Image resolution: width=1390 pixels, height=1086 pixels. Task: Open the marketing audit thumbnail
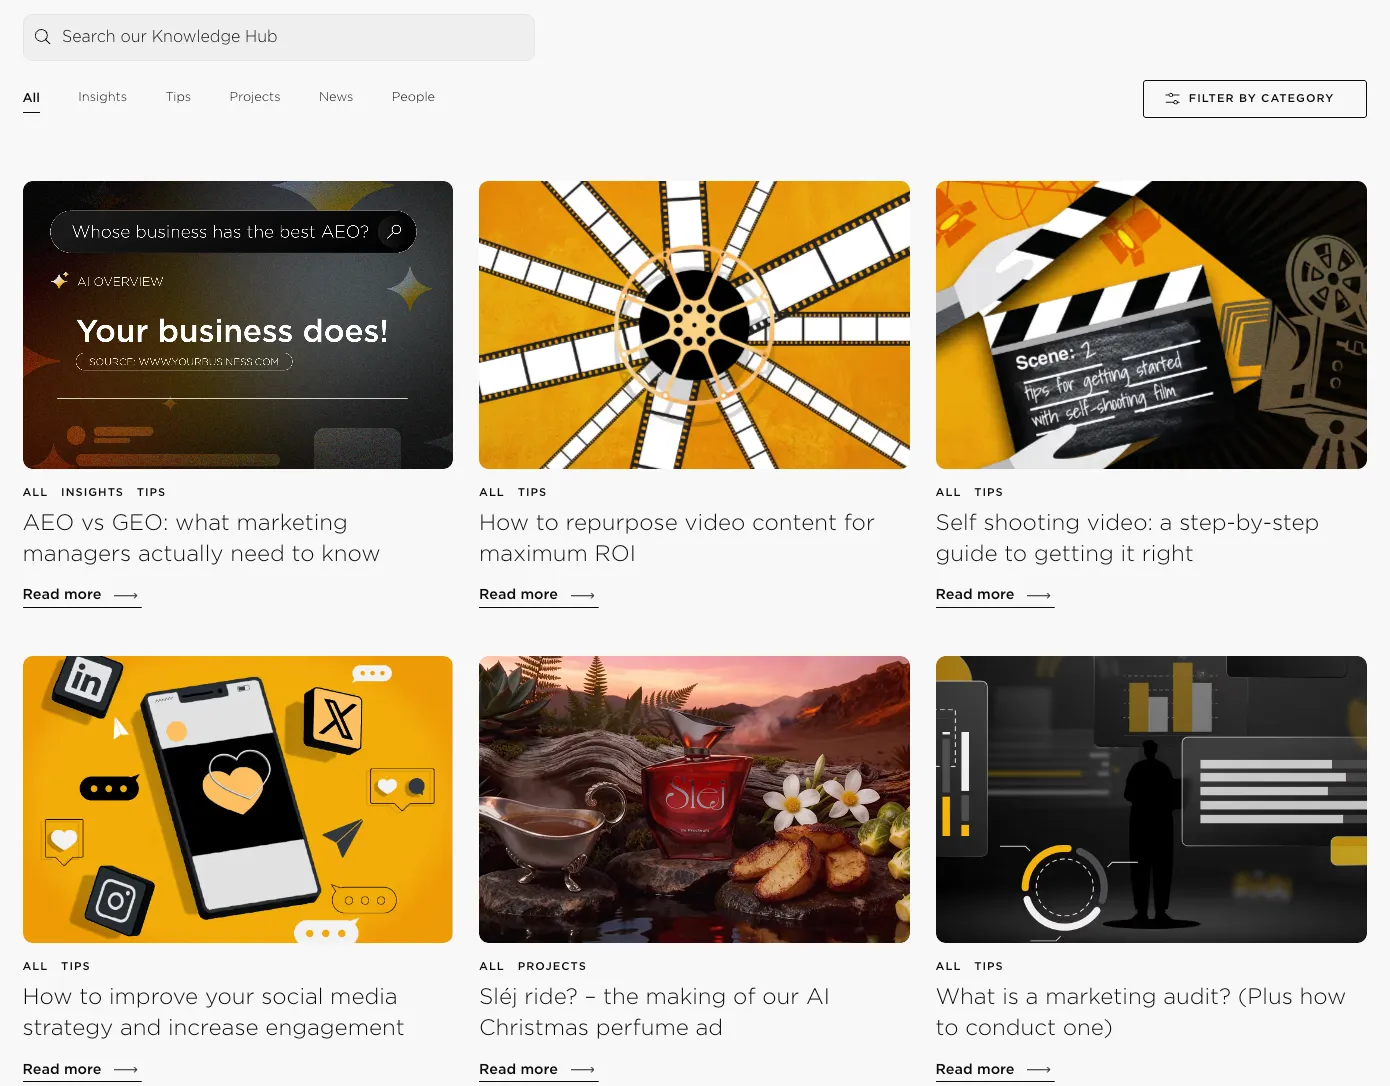click(1151, 799)
